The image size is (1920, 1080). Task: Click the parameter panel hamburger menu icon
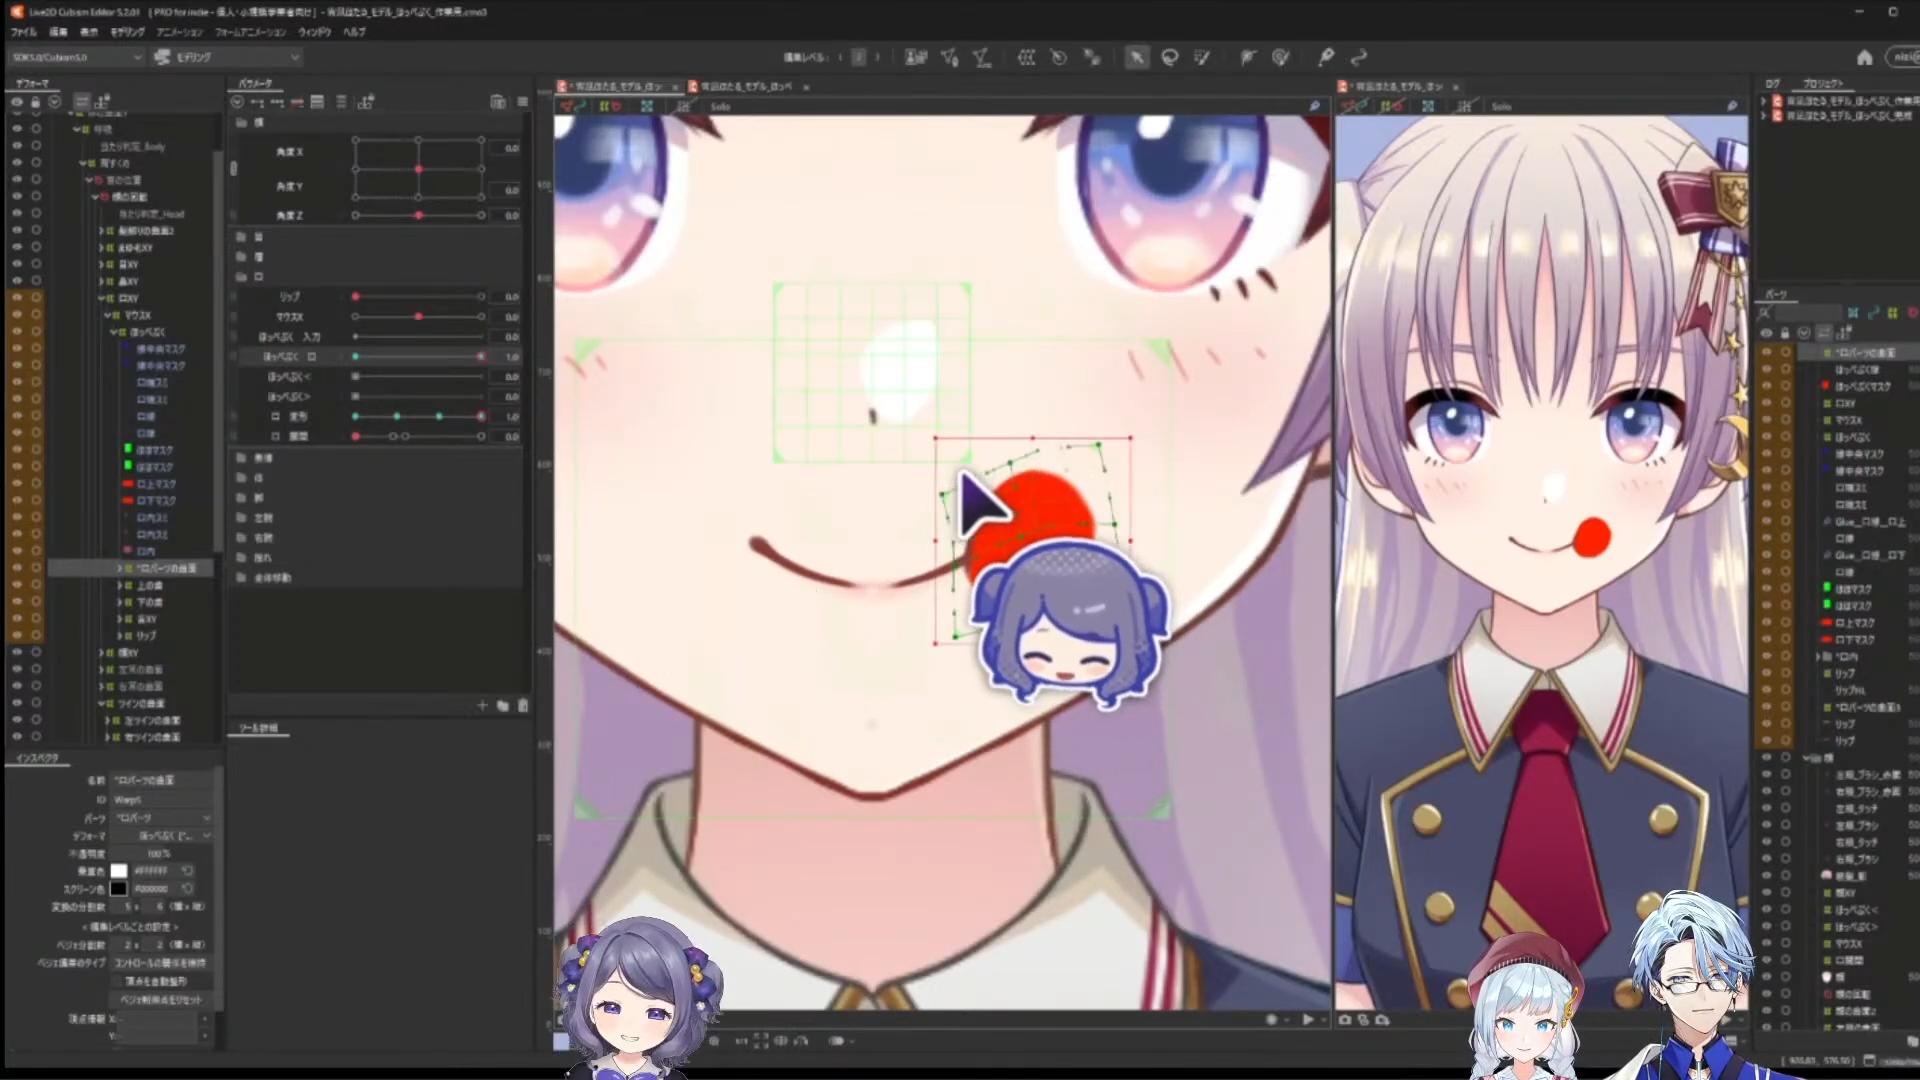(x=522, y=102)
